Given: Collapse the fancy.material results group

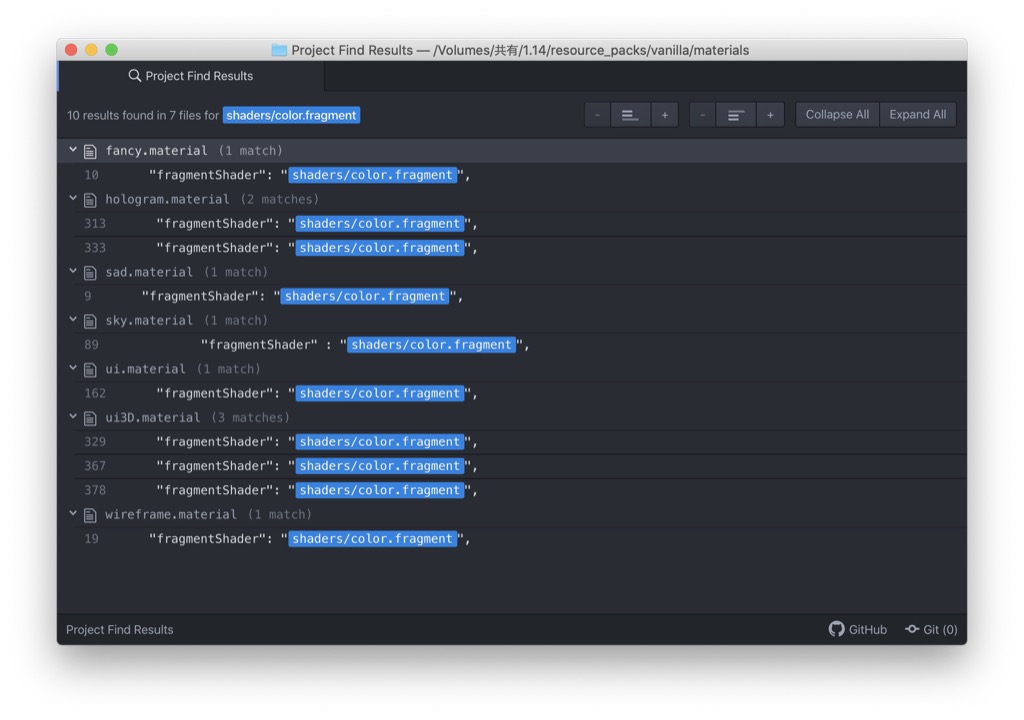Looking at the screenshot, I should [73, 150].
